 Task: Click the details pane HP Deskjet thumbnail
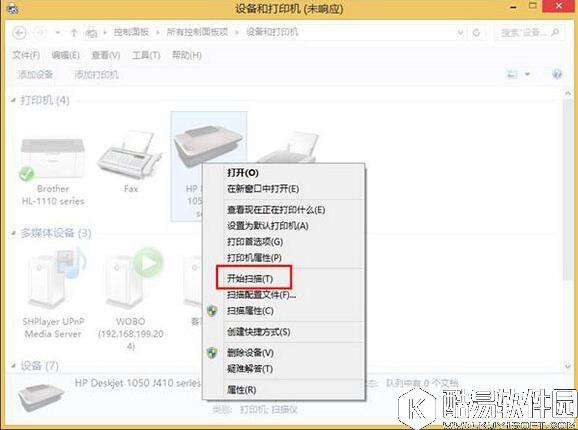pos(41,397)
